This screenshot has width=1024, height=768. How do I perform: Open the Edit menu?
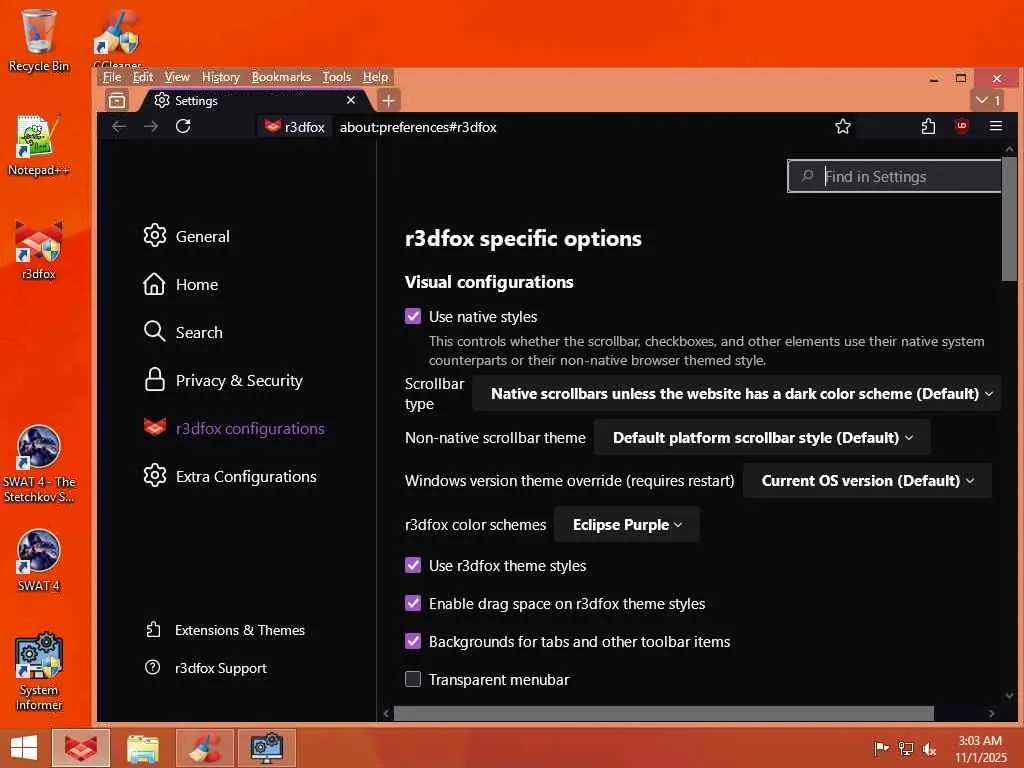tap(142, 77)
